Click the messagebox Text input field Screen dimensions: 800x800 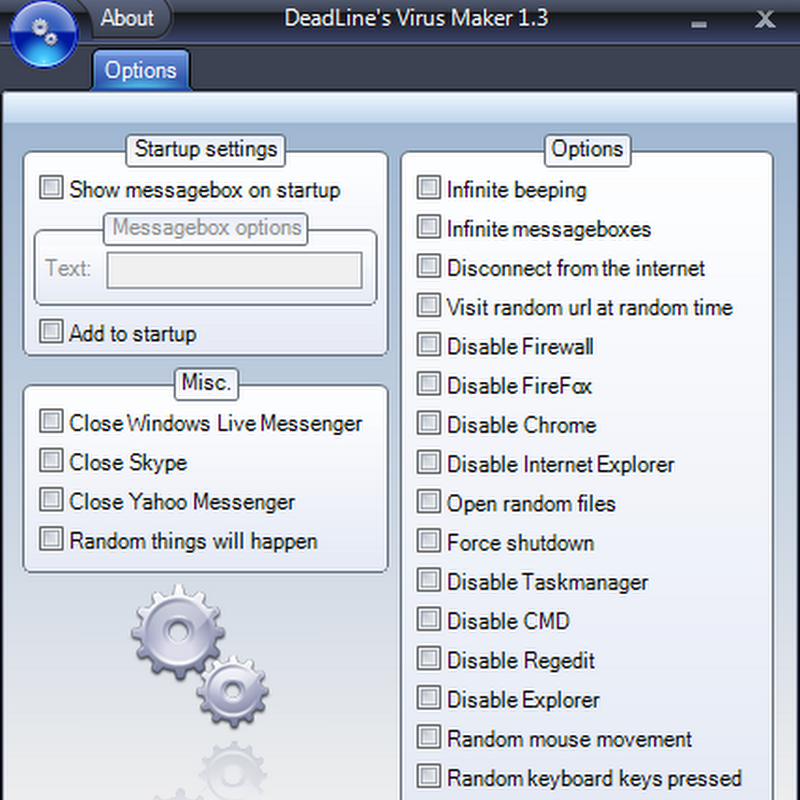(235, 270)
